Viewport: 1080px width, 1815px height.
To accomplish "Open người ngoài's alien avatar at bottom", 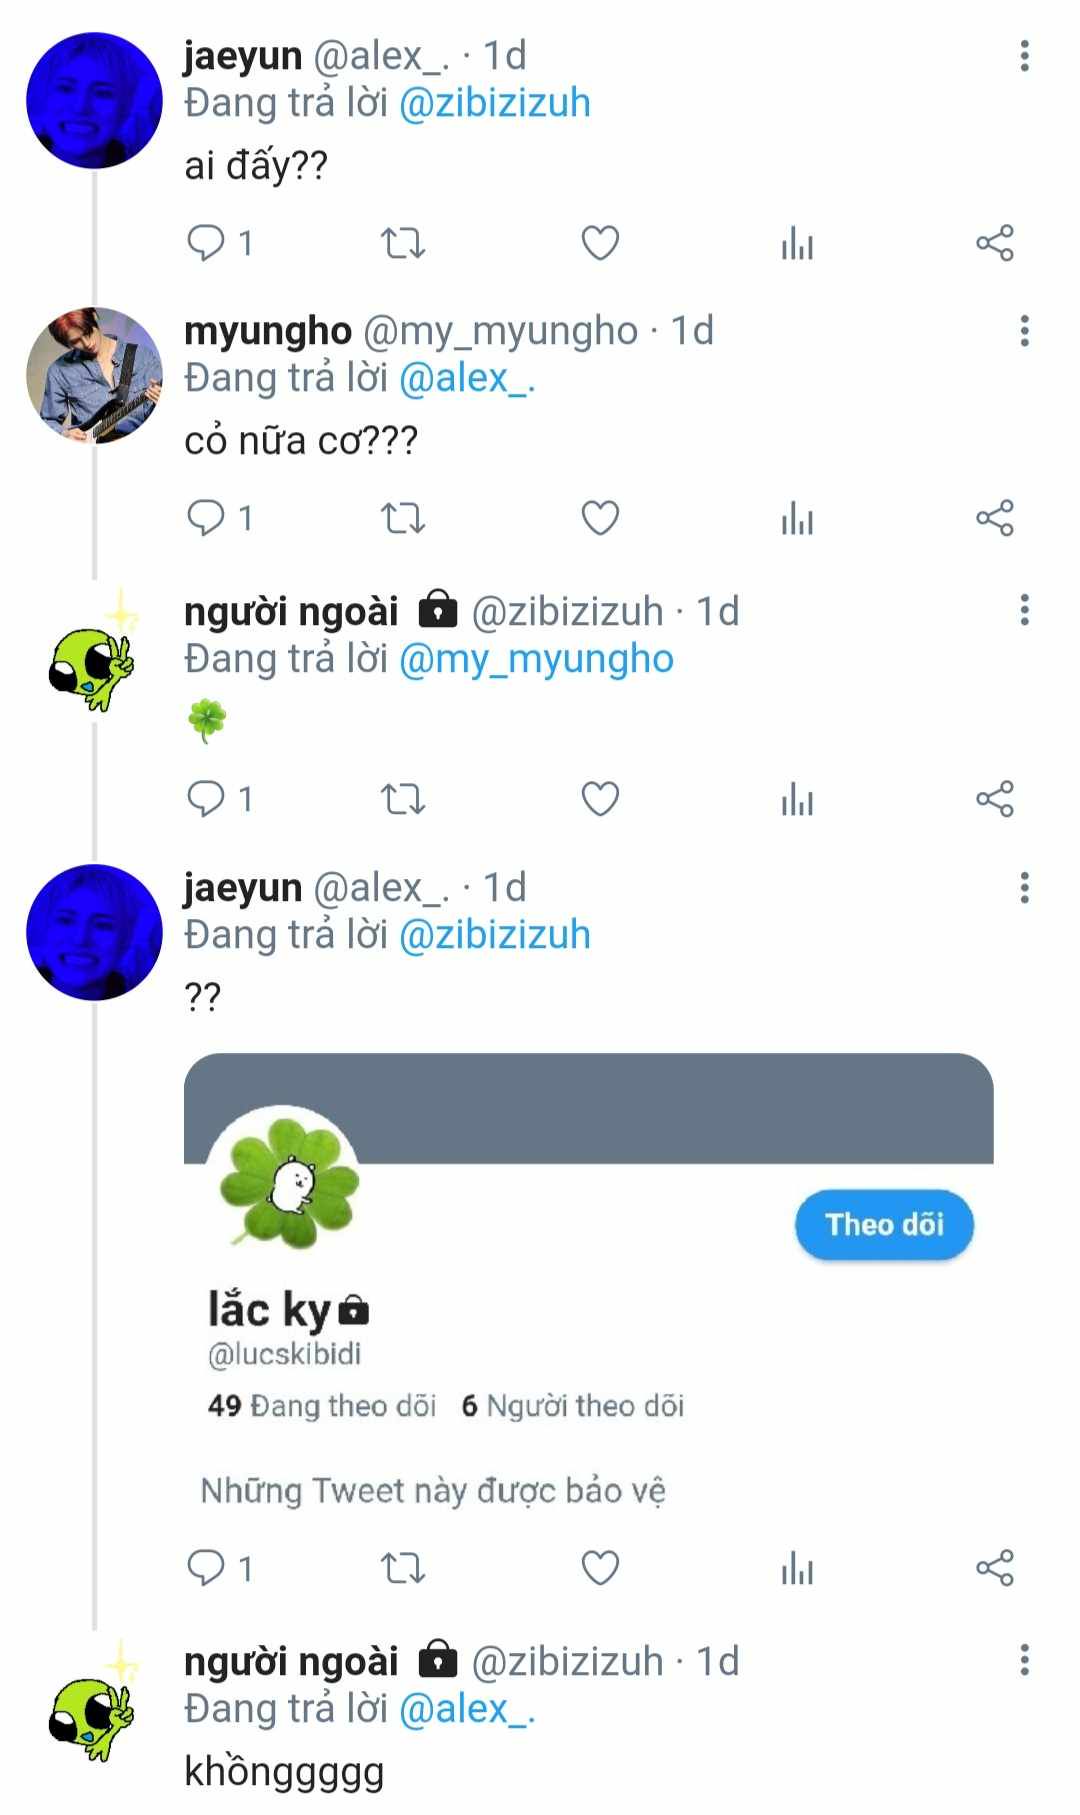I will pos(92,1705).
